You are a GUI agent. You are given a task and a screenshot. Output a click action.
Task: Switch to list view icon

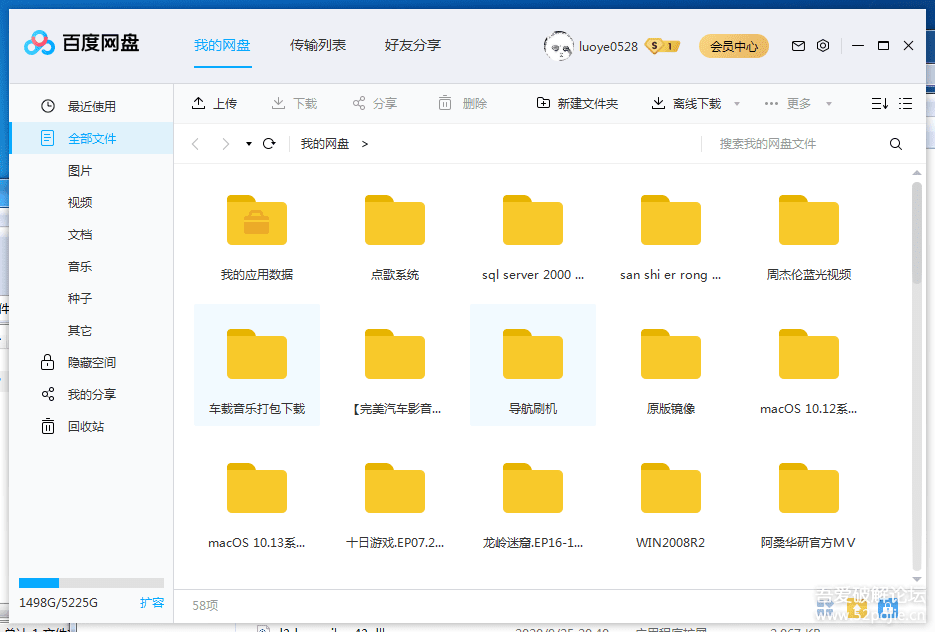(905, 104)
